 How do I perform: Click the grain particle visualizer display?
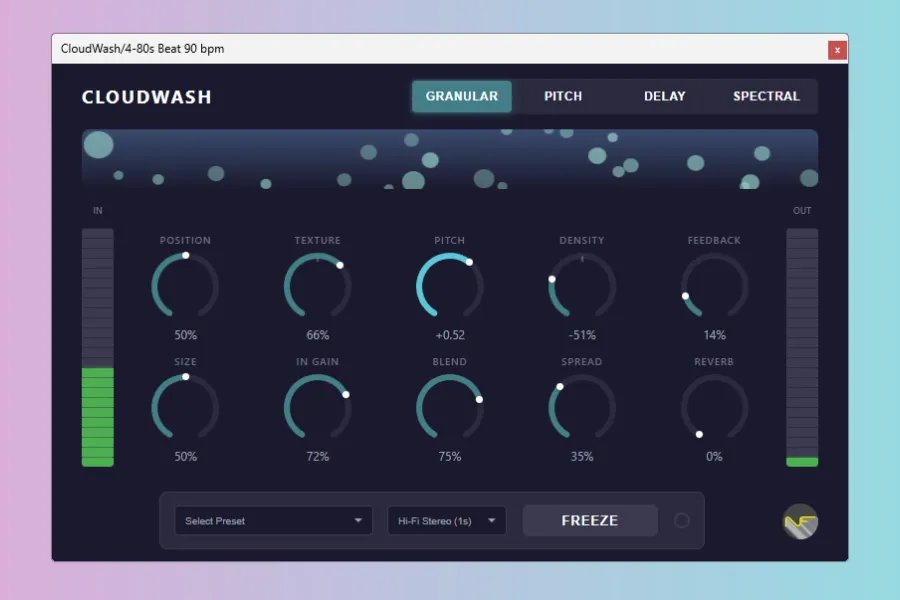tap(449, 160)
